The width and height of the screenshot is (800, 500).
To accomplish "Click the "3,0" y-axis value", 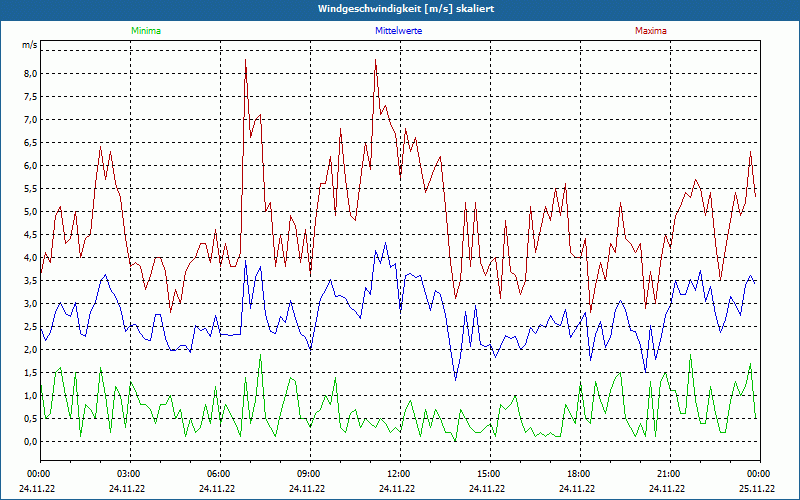I will pyautogui.click(x=31, y=304).
